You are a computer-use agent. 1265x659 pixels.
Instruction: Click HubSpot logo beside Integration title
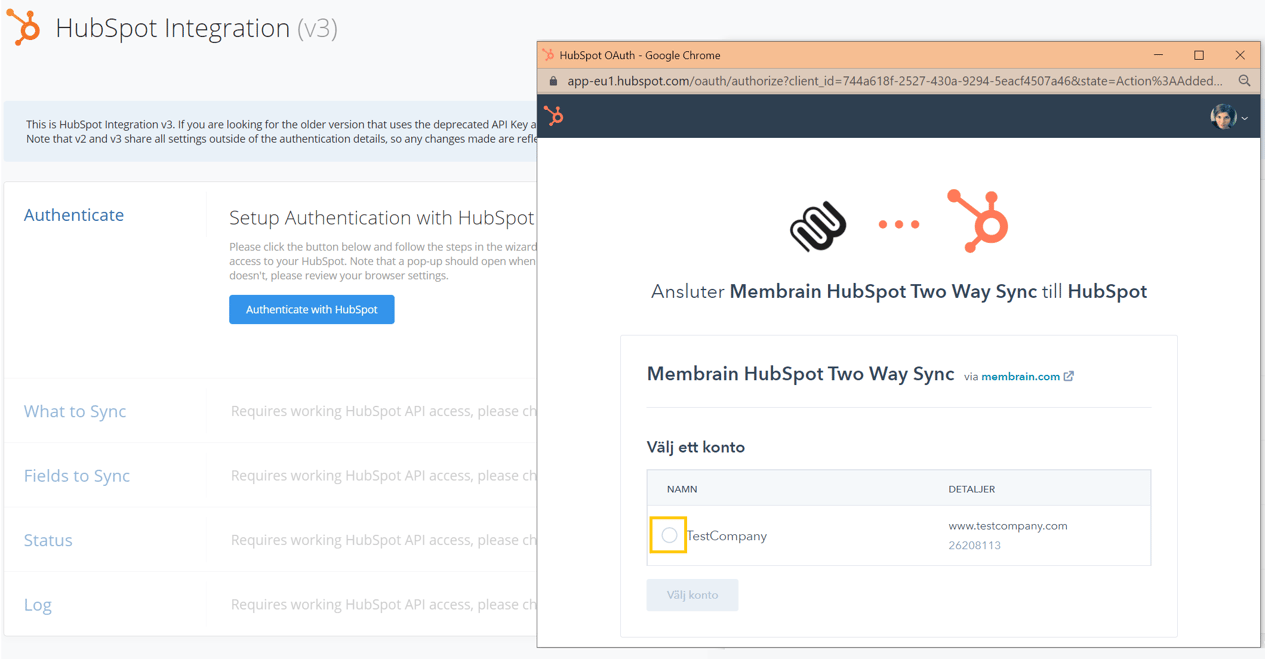[x=24, y=27]
